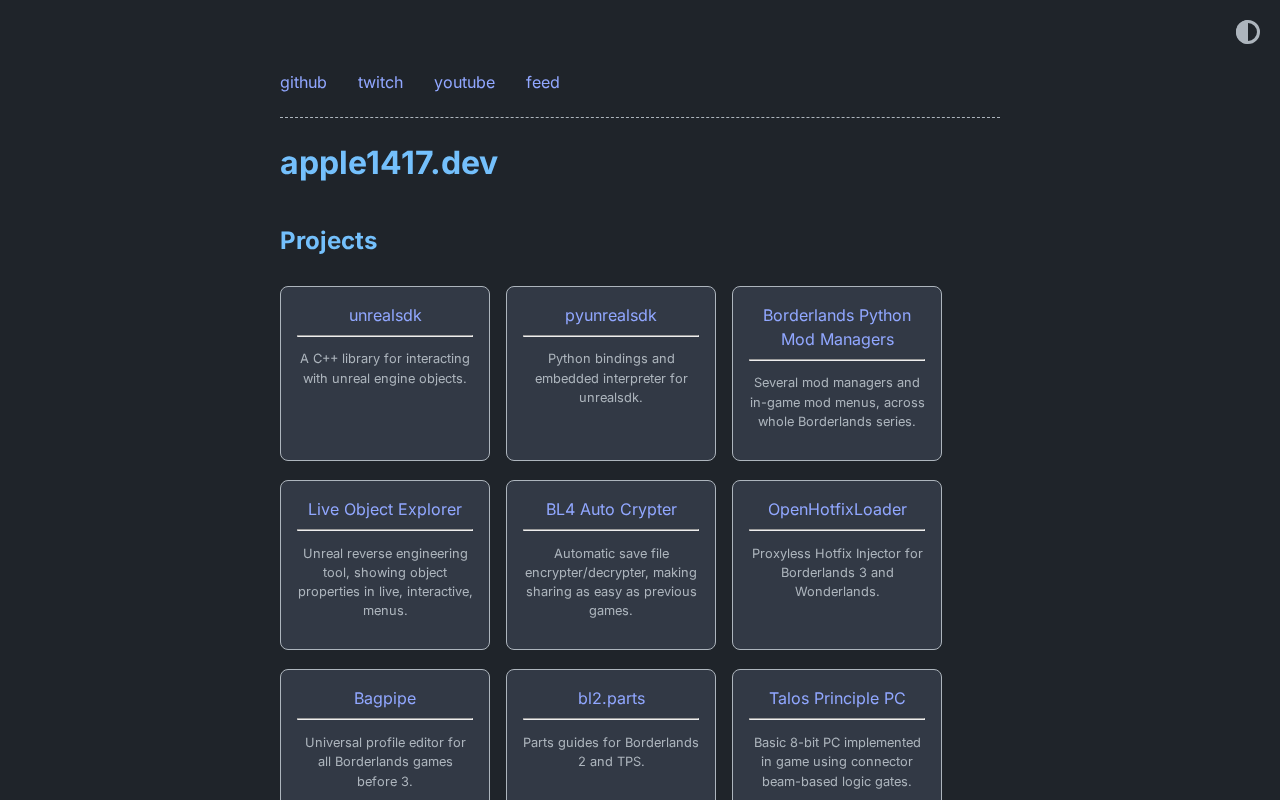This screenshot has height=800, width=1280.
Task: Click 'Python bindings and embedded interpreter' description
Action: coord(611,378)
